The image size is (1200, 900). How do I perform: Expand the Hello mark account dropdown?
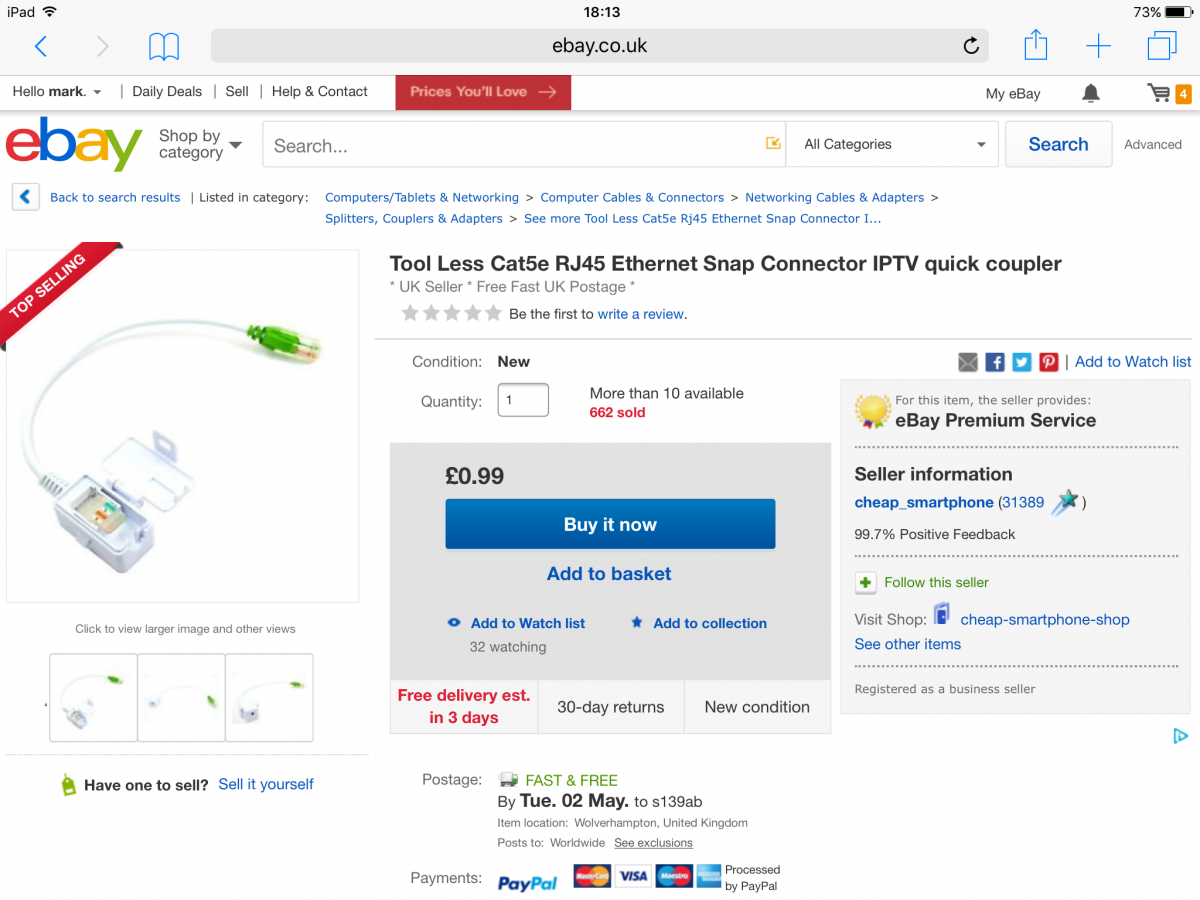pyautogui.click(x=58, y=91)
